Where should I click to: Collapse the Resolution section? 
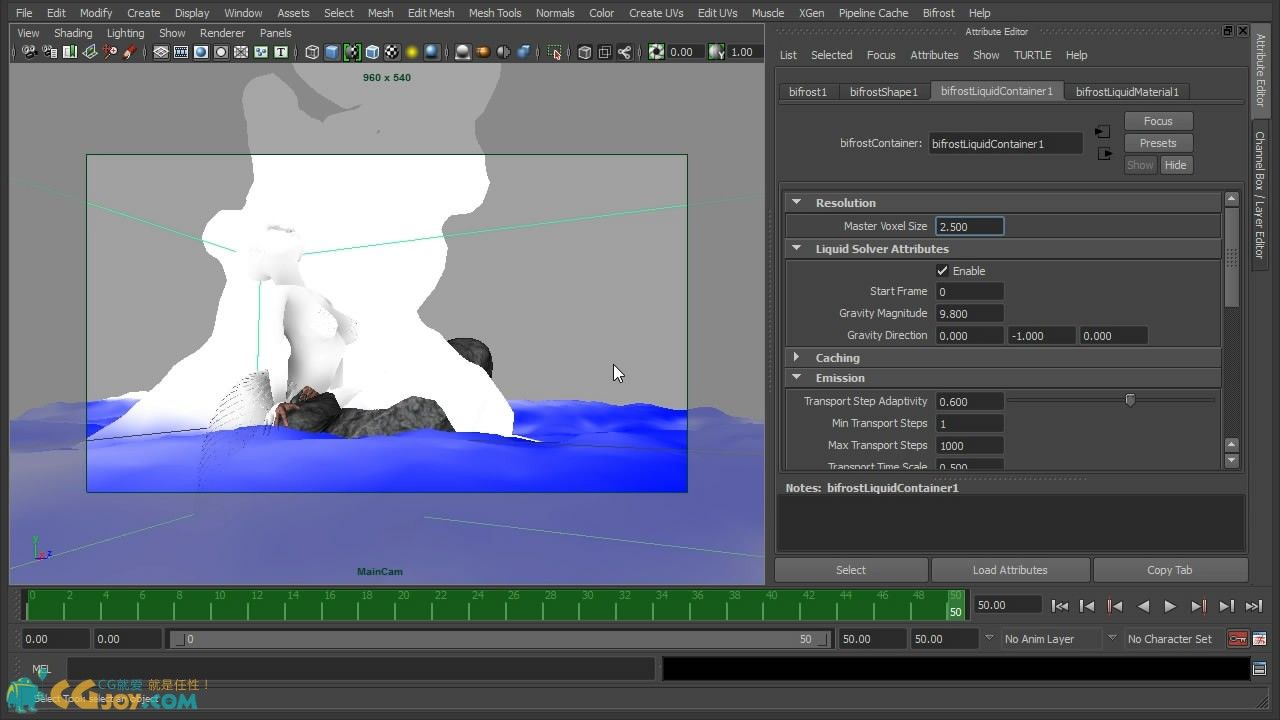tap(797, 202)
